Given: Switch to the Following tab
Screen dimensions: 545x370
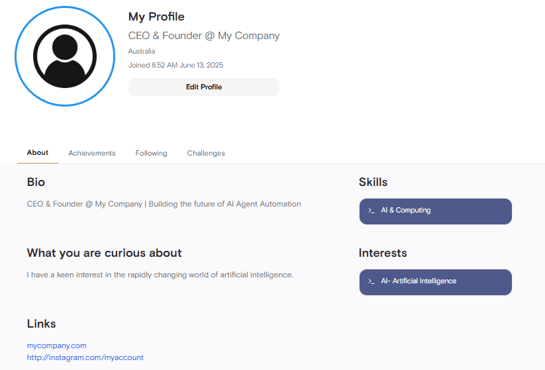Looking at the screenshot, I should 151,153.
